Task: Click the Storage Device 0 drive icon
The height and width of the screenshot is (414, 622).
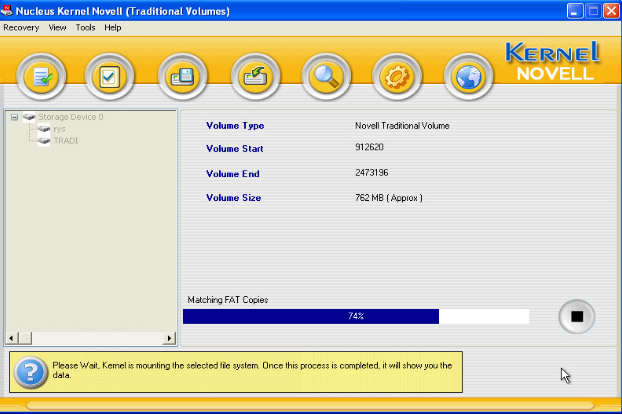Action: 29,117
